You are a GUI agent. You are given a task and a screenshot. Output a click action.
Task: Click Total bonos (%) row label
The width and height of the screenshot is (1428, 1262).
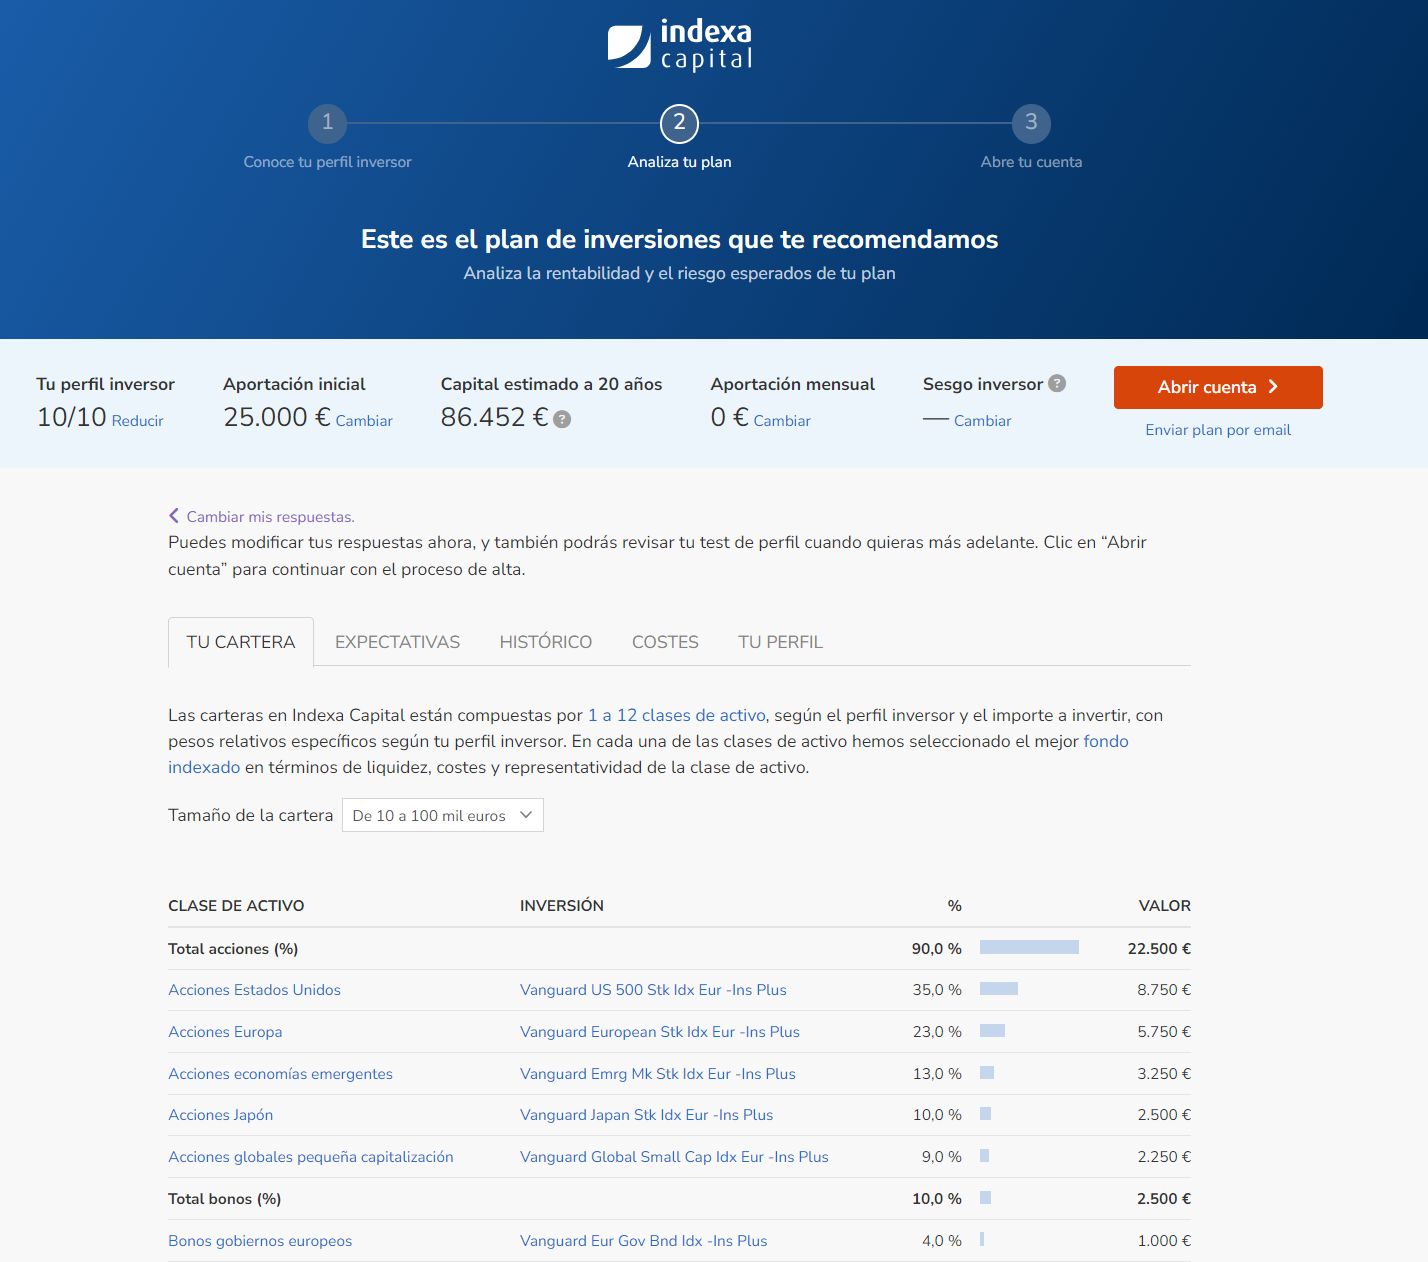tap(224, 1199)
